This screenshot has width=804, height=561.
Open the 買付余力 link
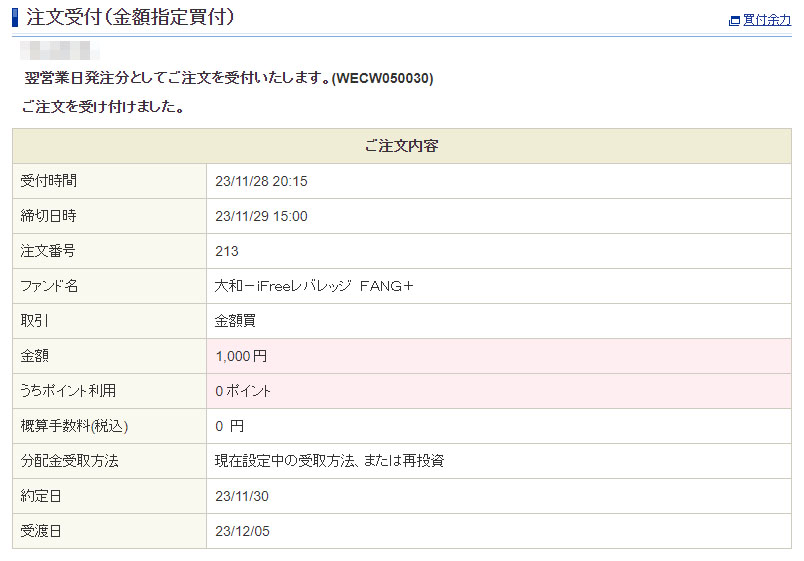tap(766, 19)
